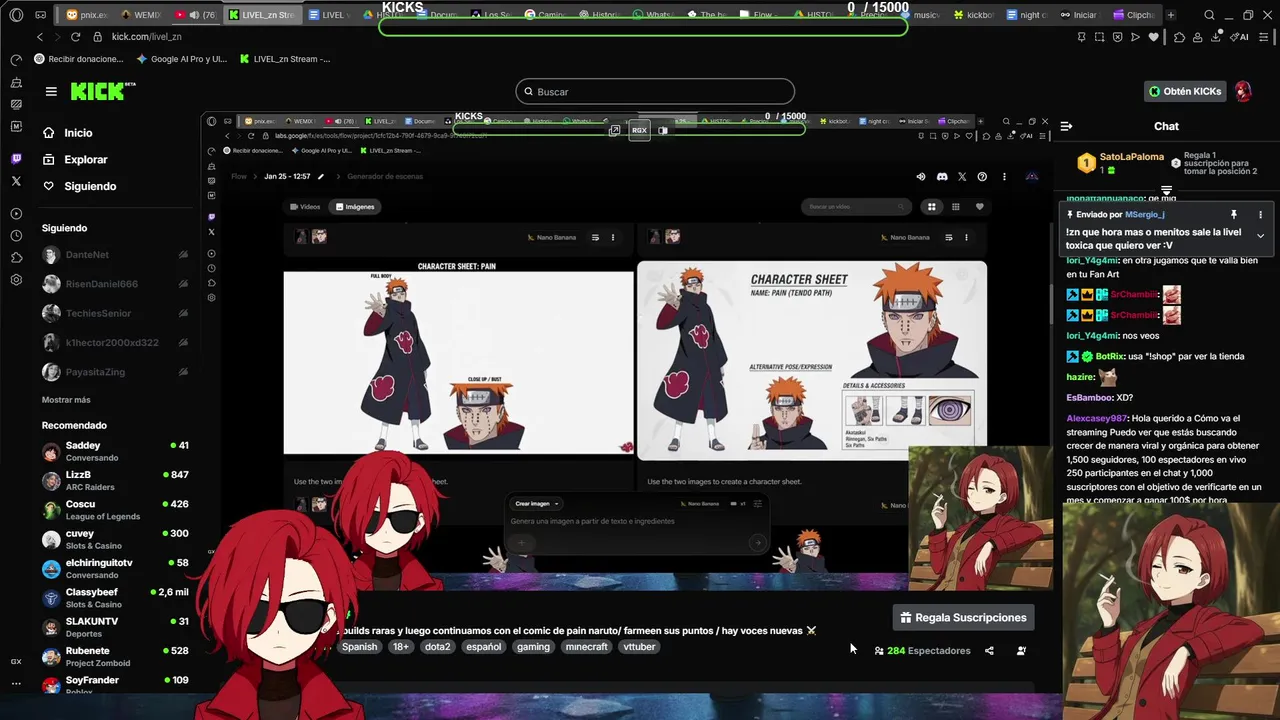
Task: Open browser tab search magnifier
Action: pos(1209,15)
